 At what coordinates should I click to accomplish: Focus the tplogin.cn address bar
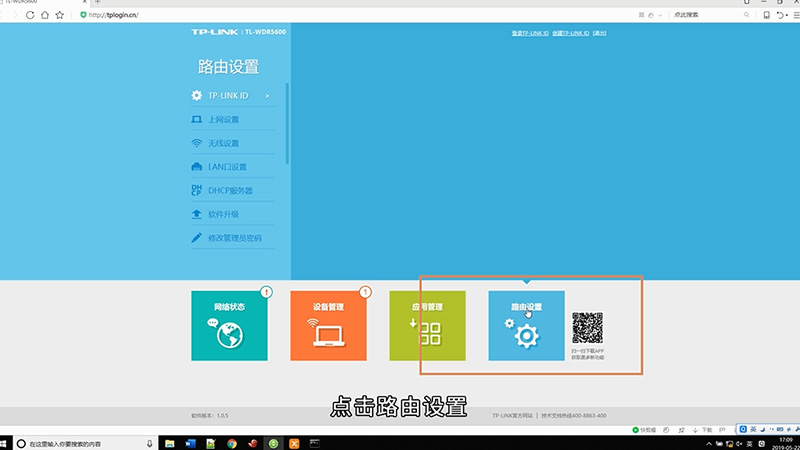113,15
